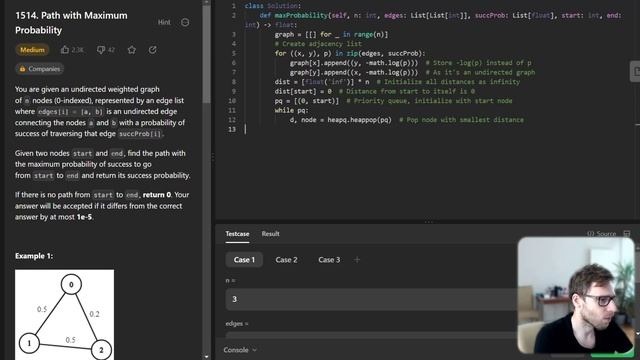Select Case 2 test case

(286, 260)
